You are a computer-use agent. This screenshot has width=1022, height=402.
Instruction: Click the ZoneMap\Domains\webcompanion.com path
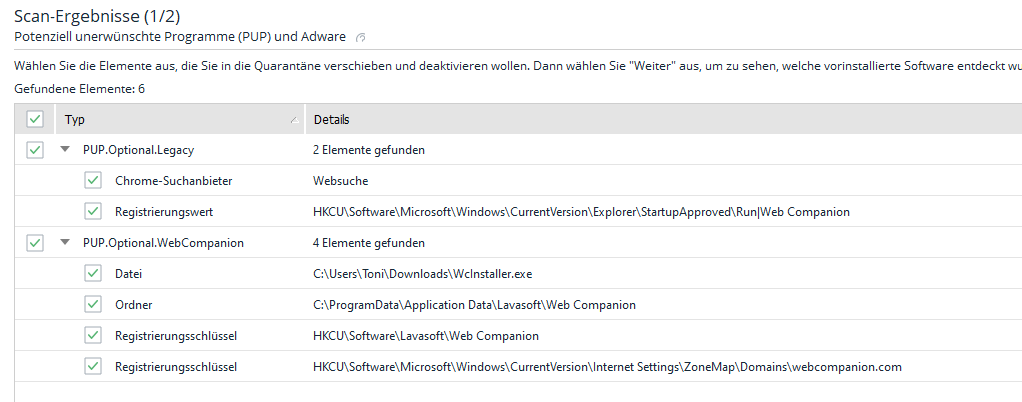coord(607,367)
